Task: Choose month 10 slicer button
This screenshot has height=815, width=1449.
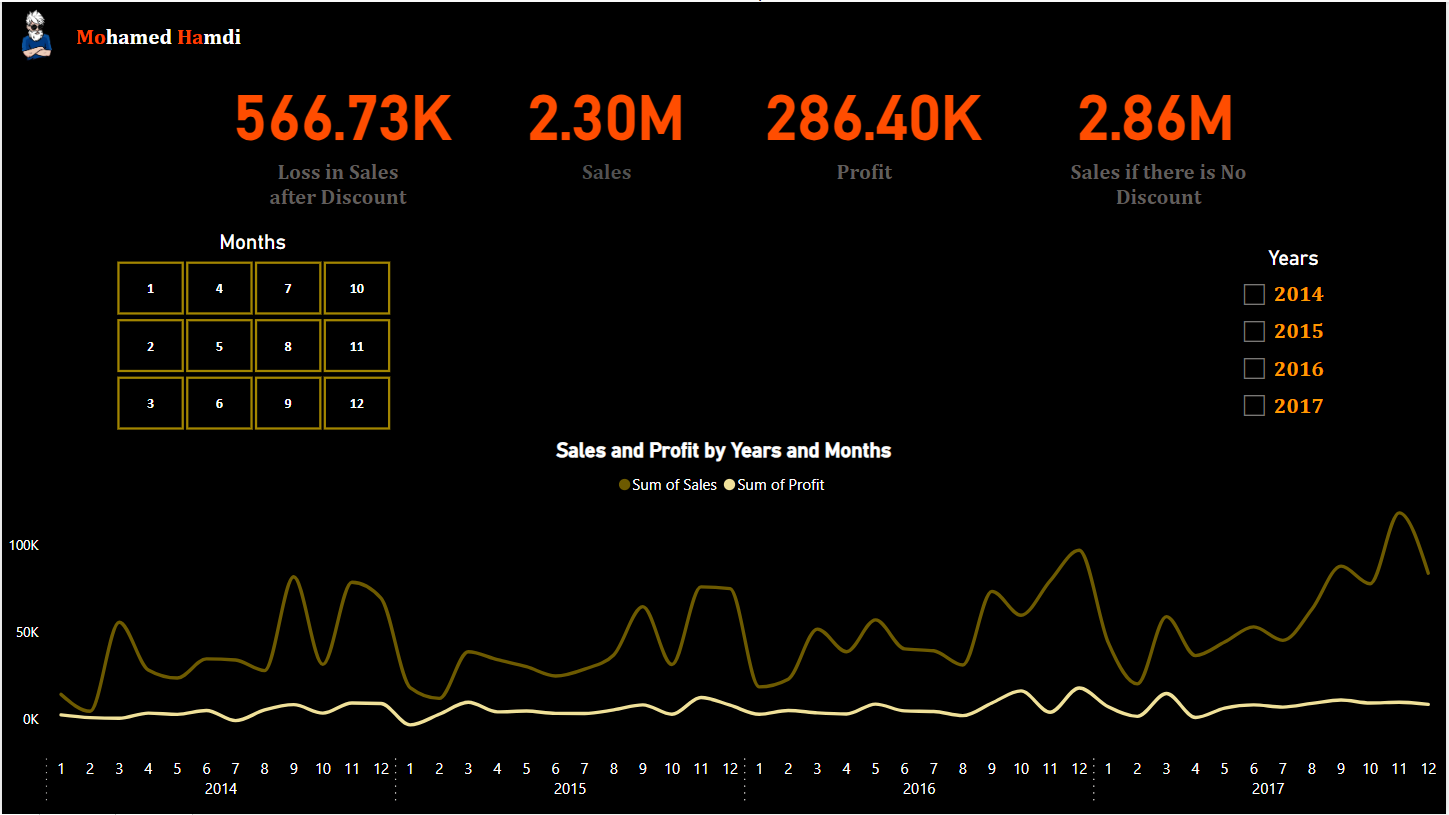Action: tap(357, 289)
